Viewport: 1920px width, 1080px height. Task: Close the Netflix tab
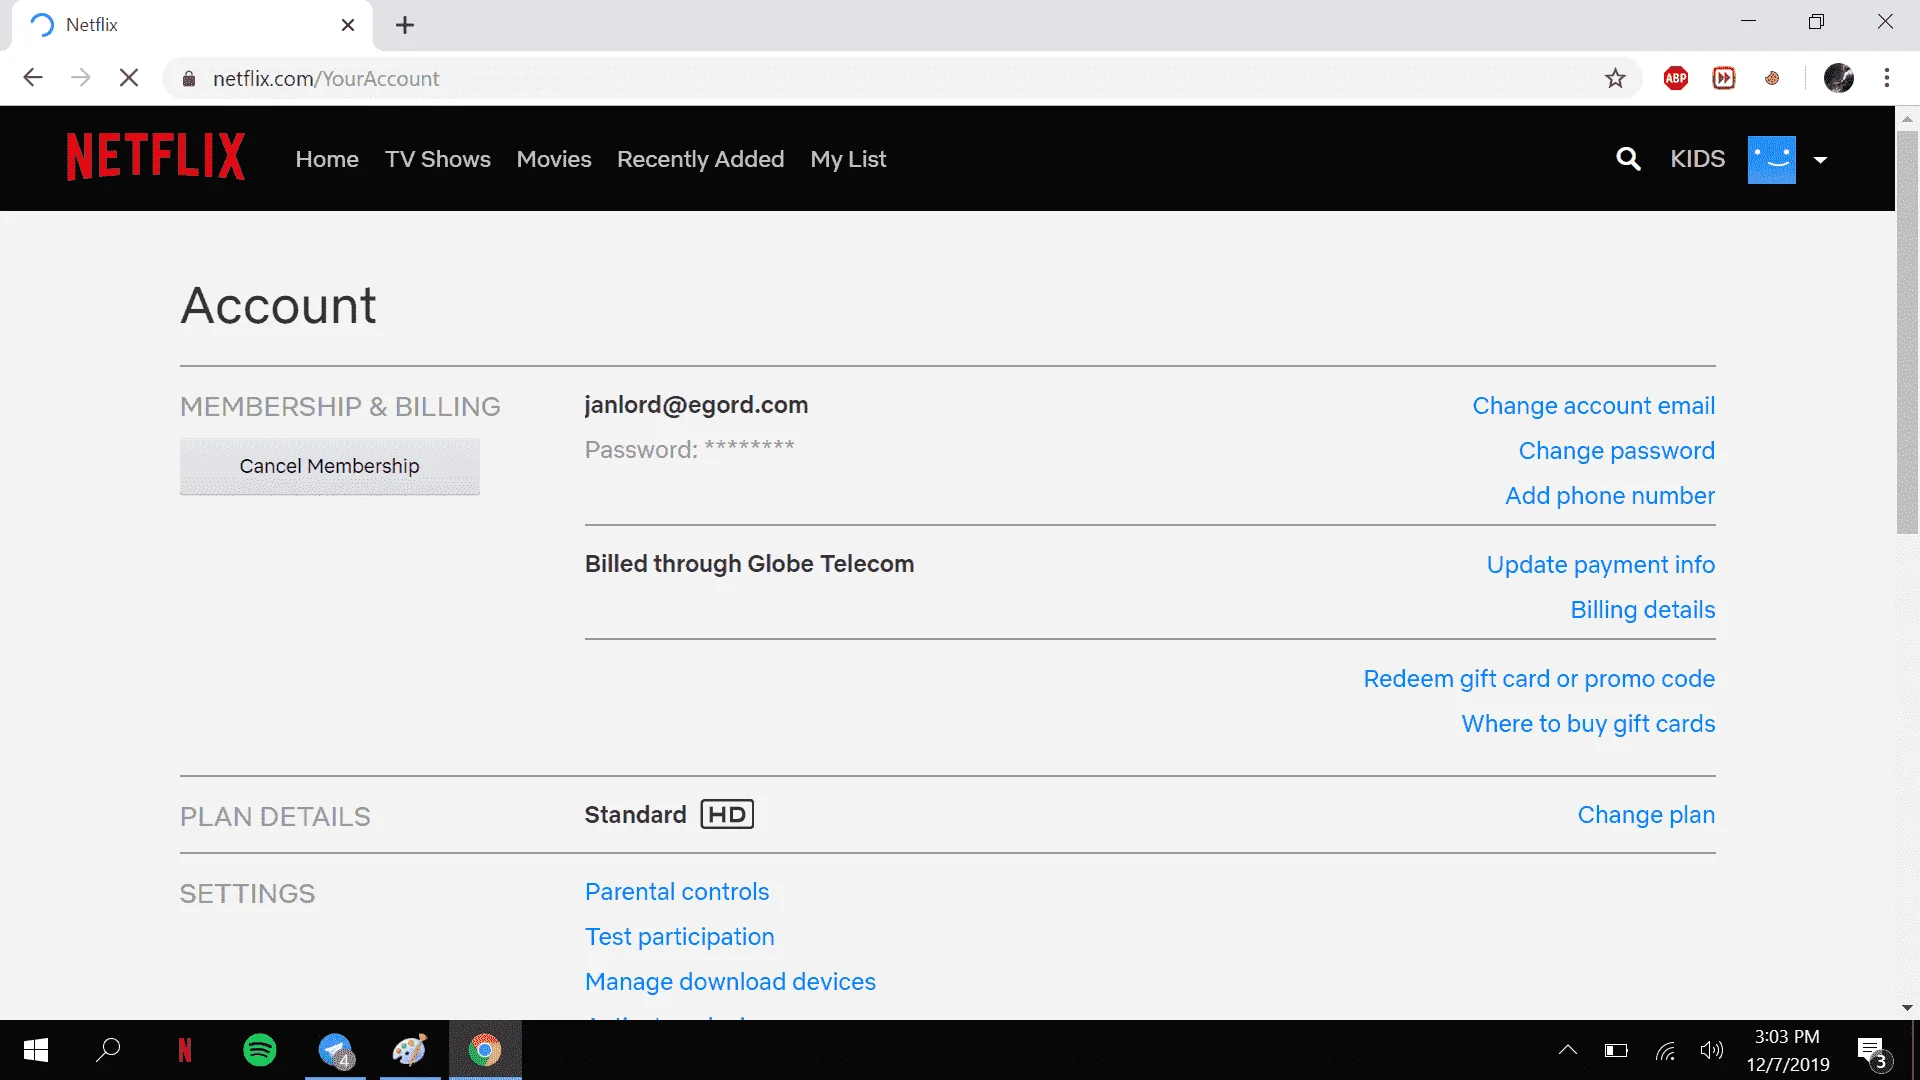[x=348, y=25]
